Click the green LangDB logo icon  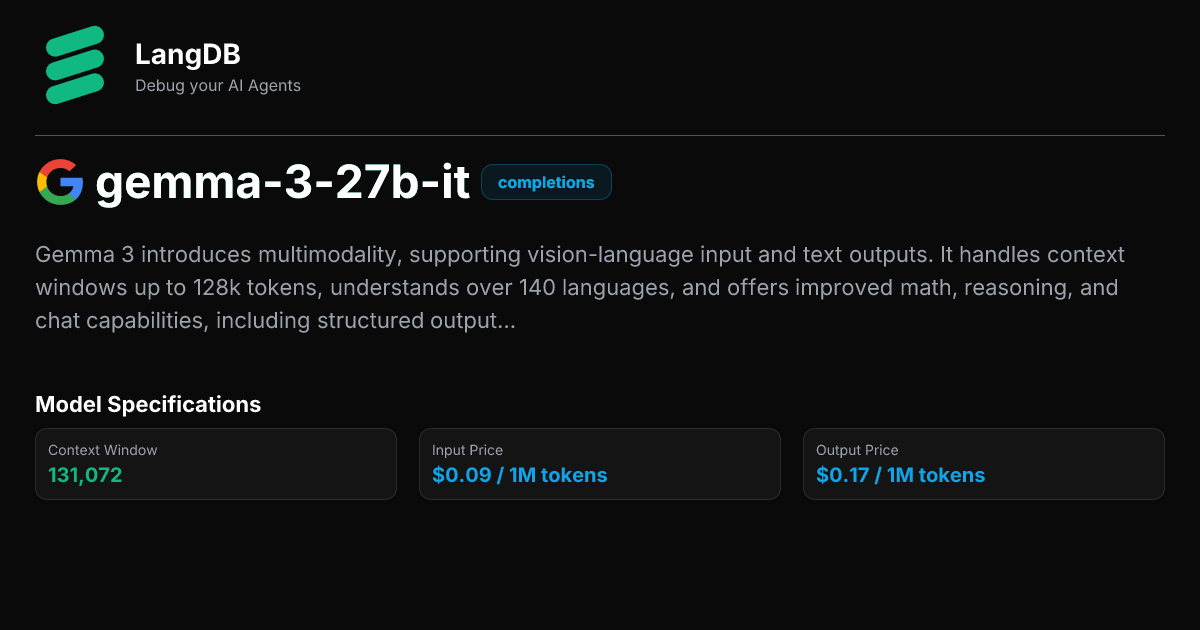click(74, 65)
